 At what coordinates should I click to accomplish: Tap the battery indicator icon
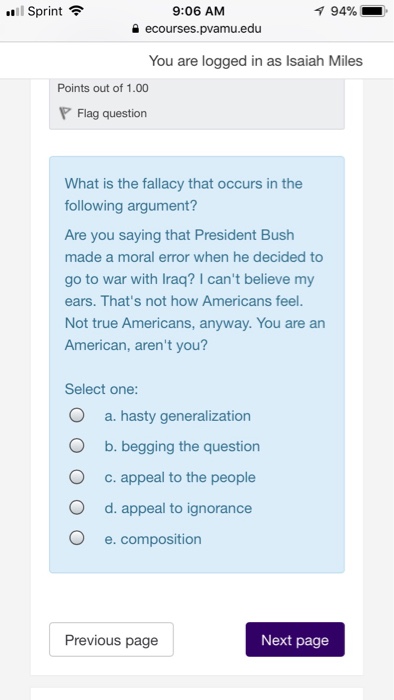point(373,11)
